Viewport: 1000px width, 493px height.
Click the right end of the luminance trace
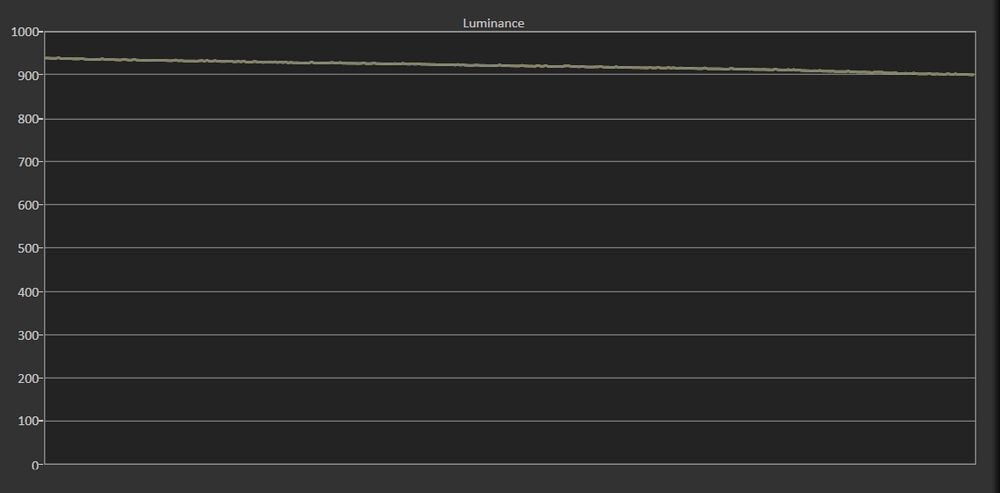pyautogui.click(x=973, y=75)
